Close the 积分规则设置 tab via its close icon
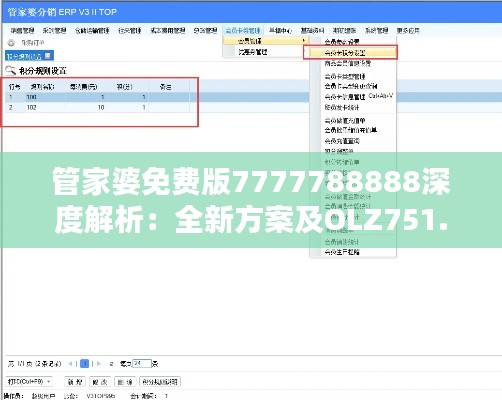This screenshot has width=502, height=400. (x=47, y=56)
